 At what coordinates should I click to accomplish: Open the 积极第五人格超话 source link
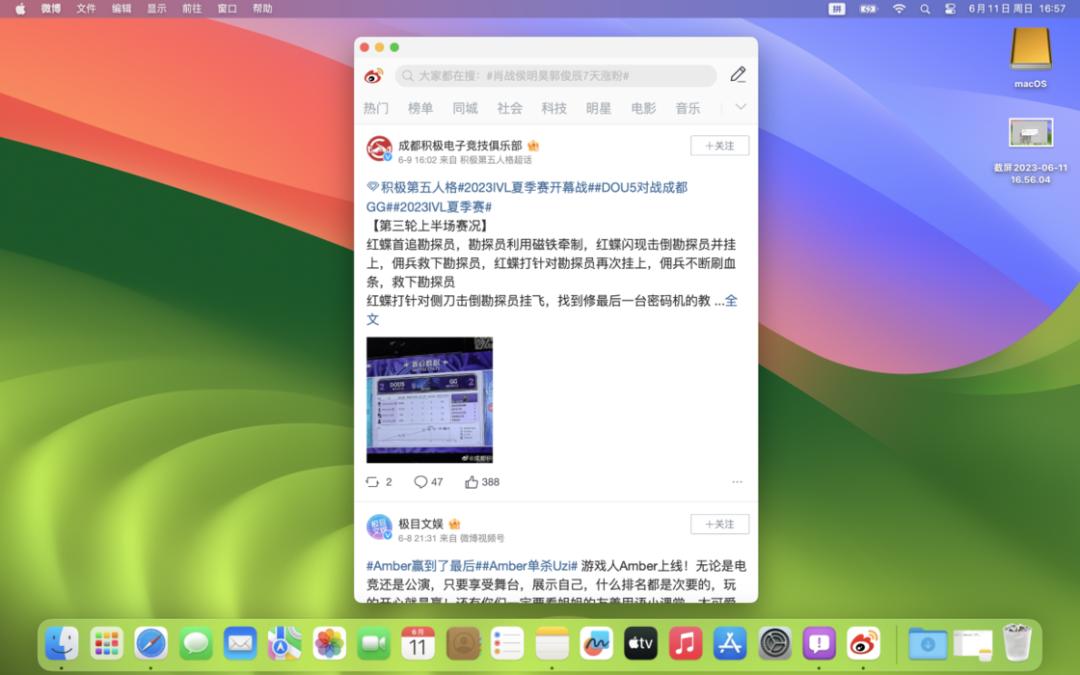tap(496, 160)
